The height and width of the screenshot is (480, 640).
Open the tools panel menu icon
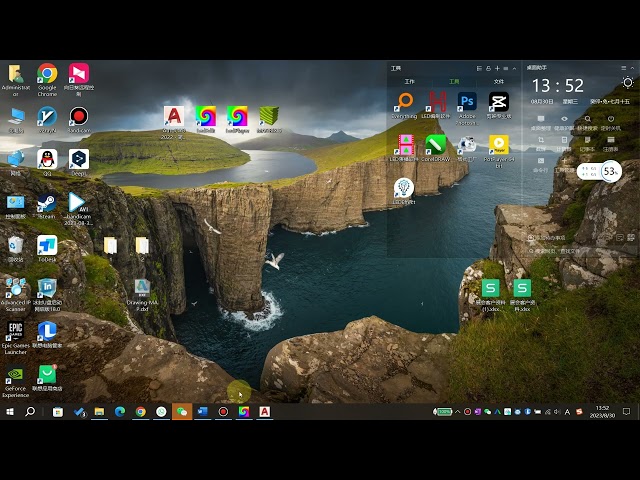point(506,69)
